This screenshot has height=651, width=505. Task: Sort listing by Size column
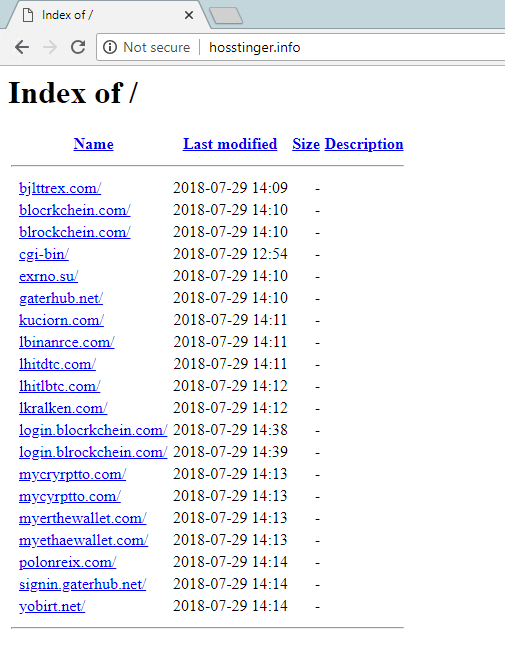pyautogui.click(x=306, y=144)
